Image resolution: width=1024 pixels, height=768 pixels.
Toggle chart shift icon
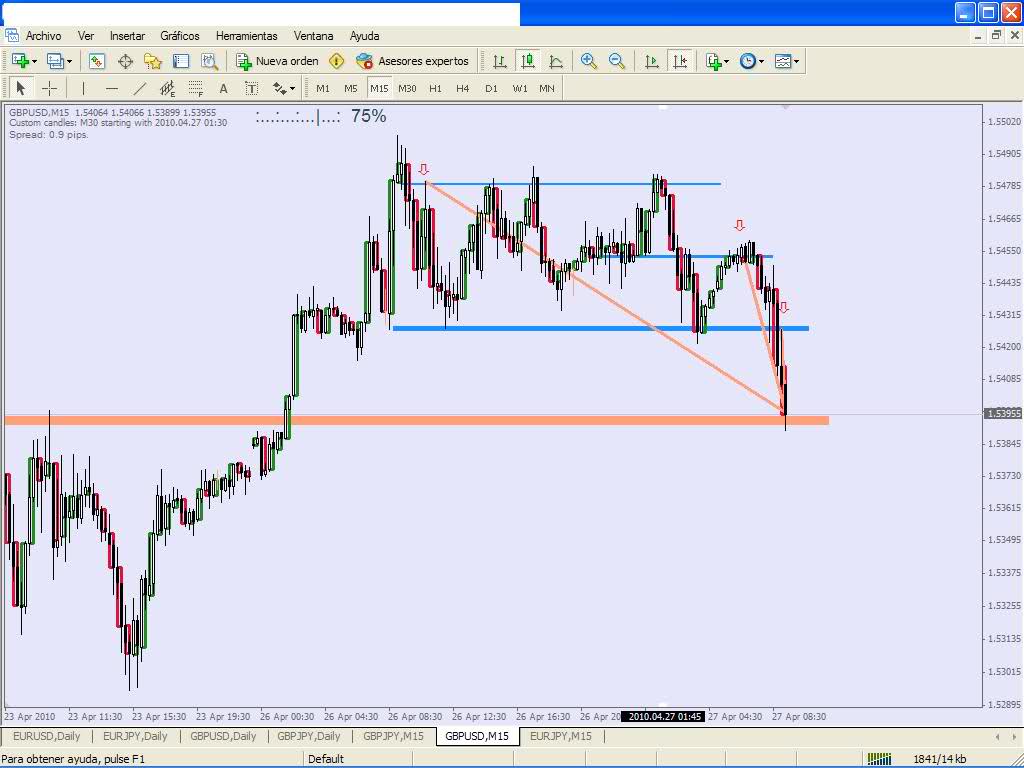tap(680, 61)
